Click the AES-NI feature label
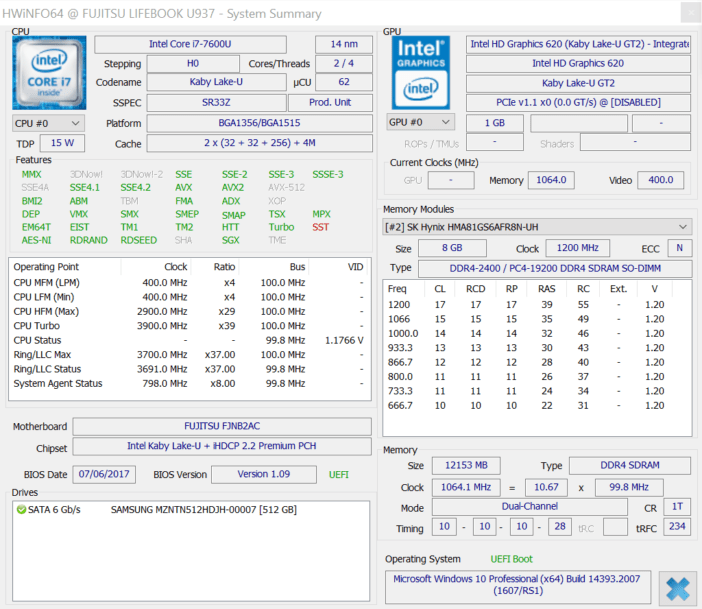702x609 pixels. (x=37, y=240)
